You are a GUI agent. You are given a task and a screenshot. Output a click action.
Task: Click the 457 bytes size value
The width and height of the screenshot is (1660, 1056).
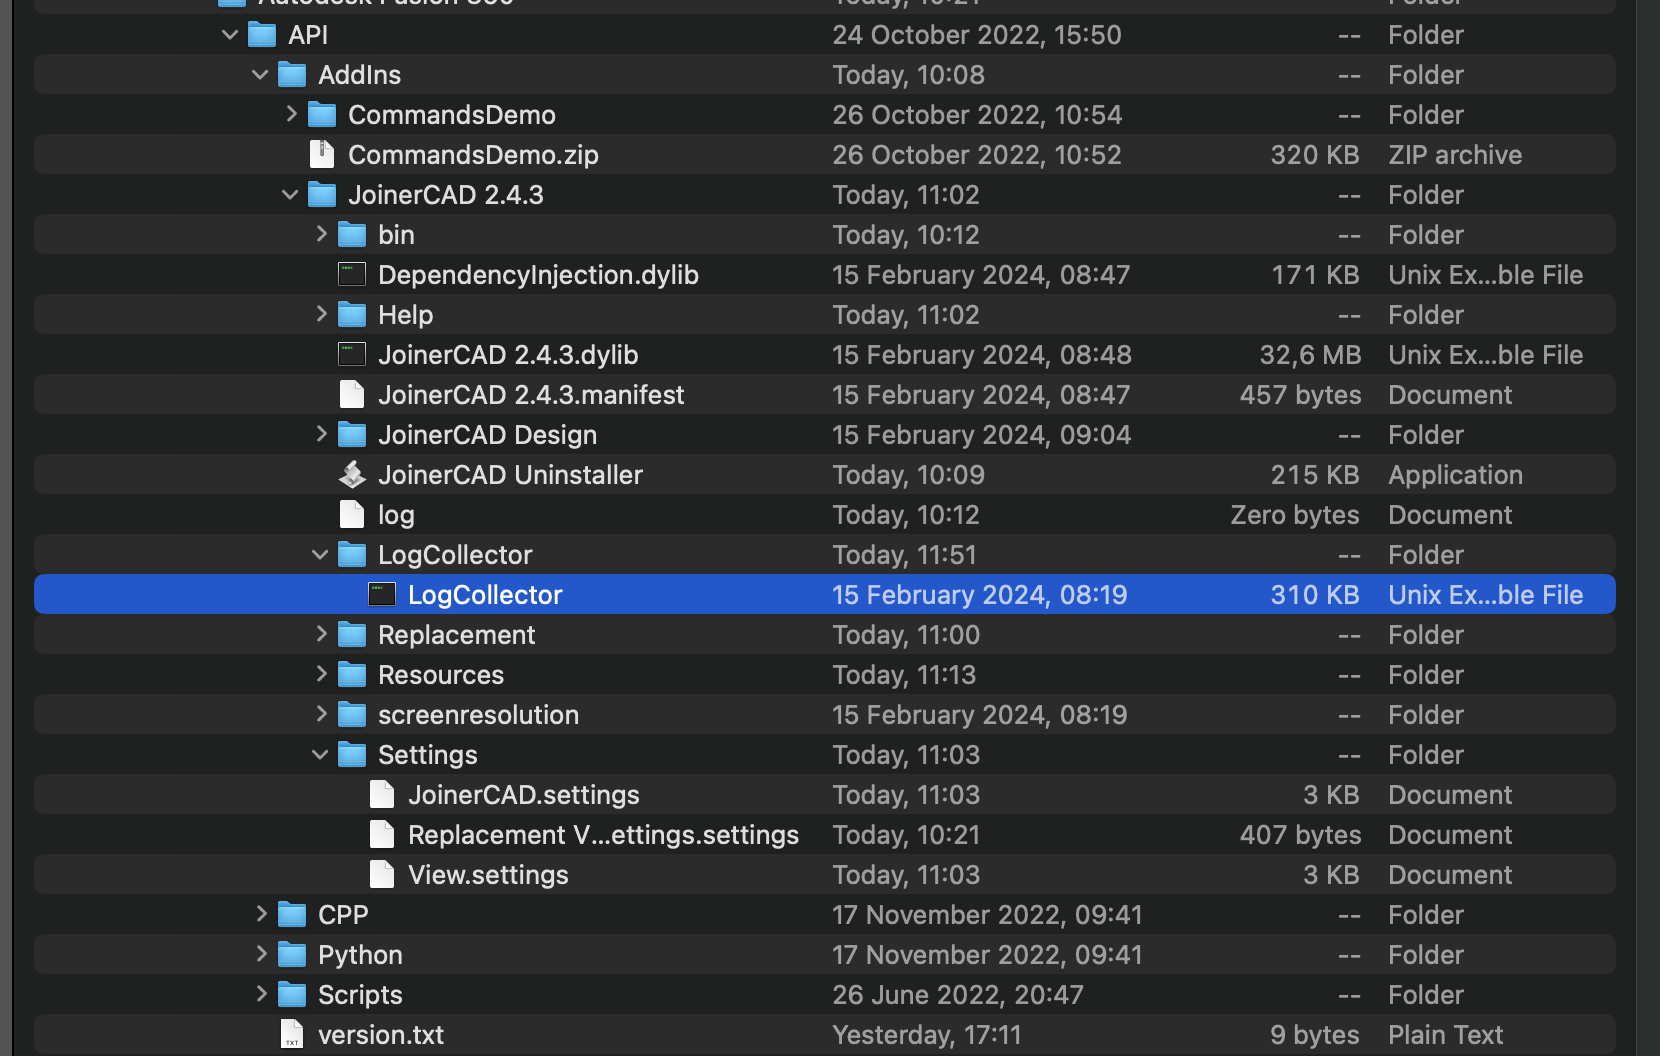[1300, 395]
